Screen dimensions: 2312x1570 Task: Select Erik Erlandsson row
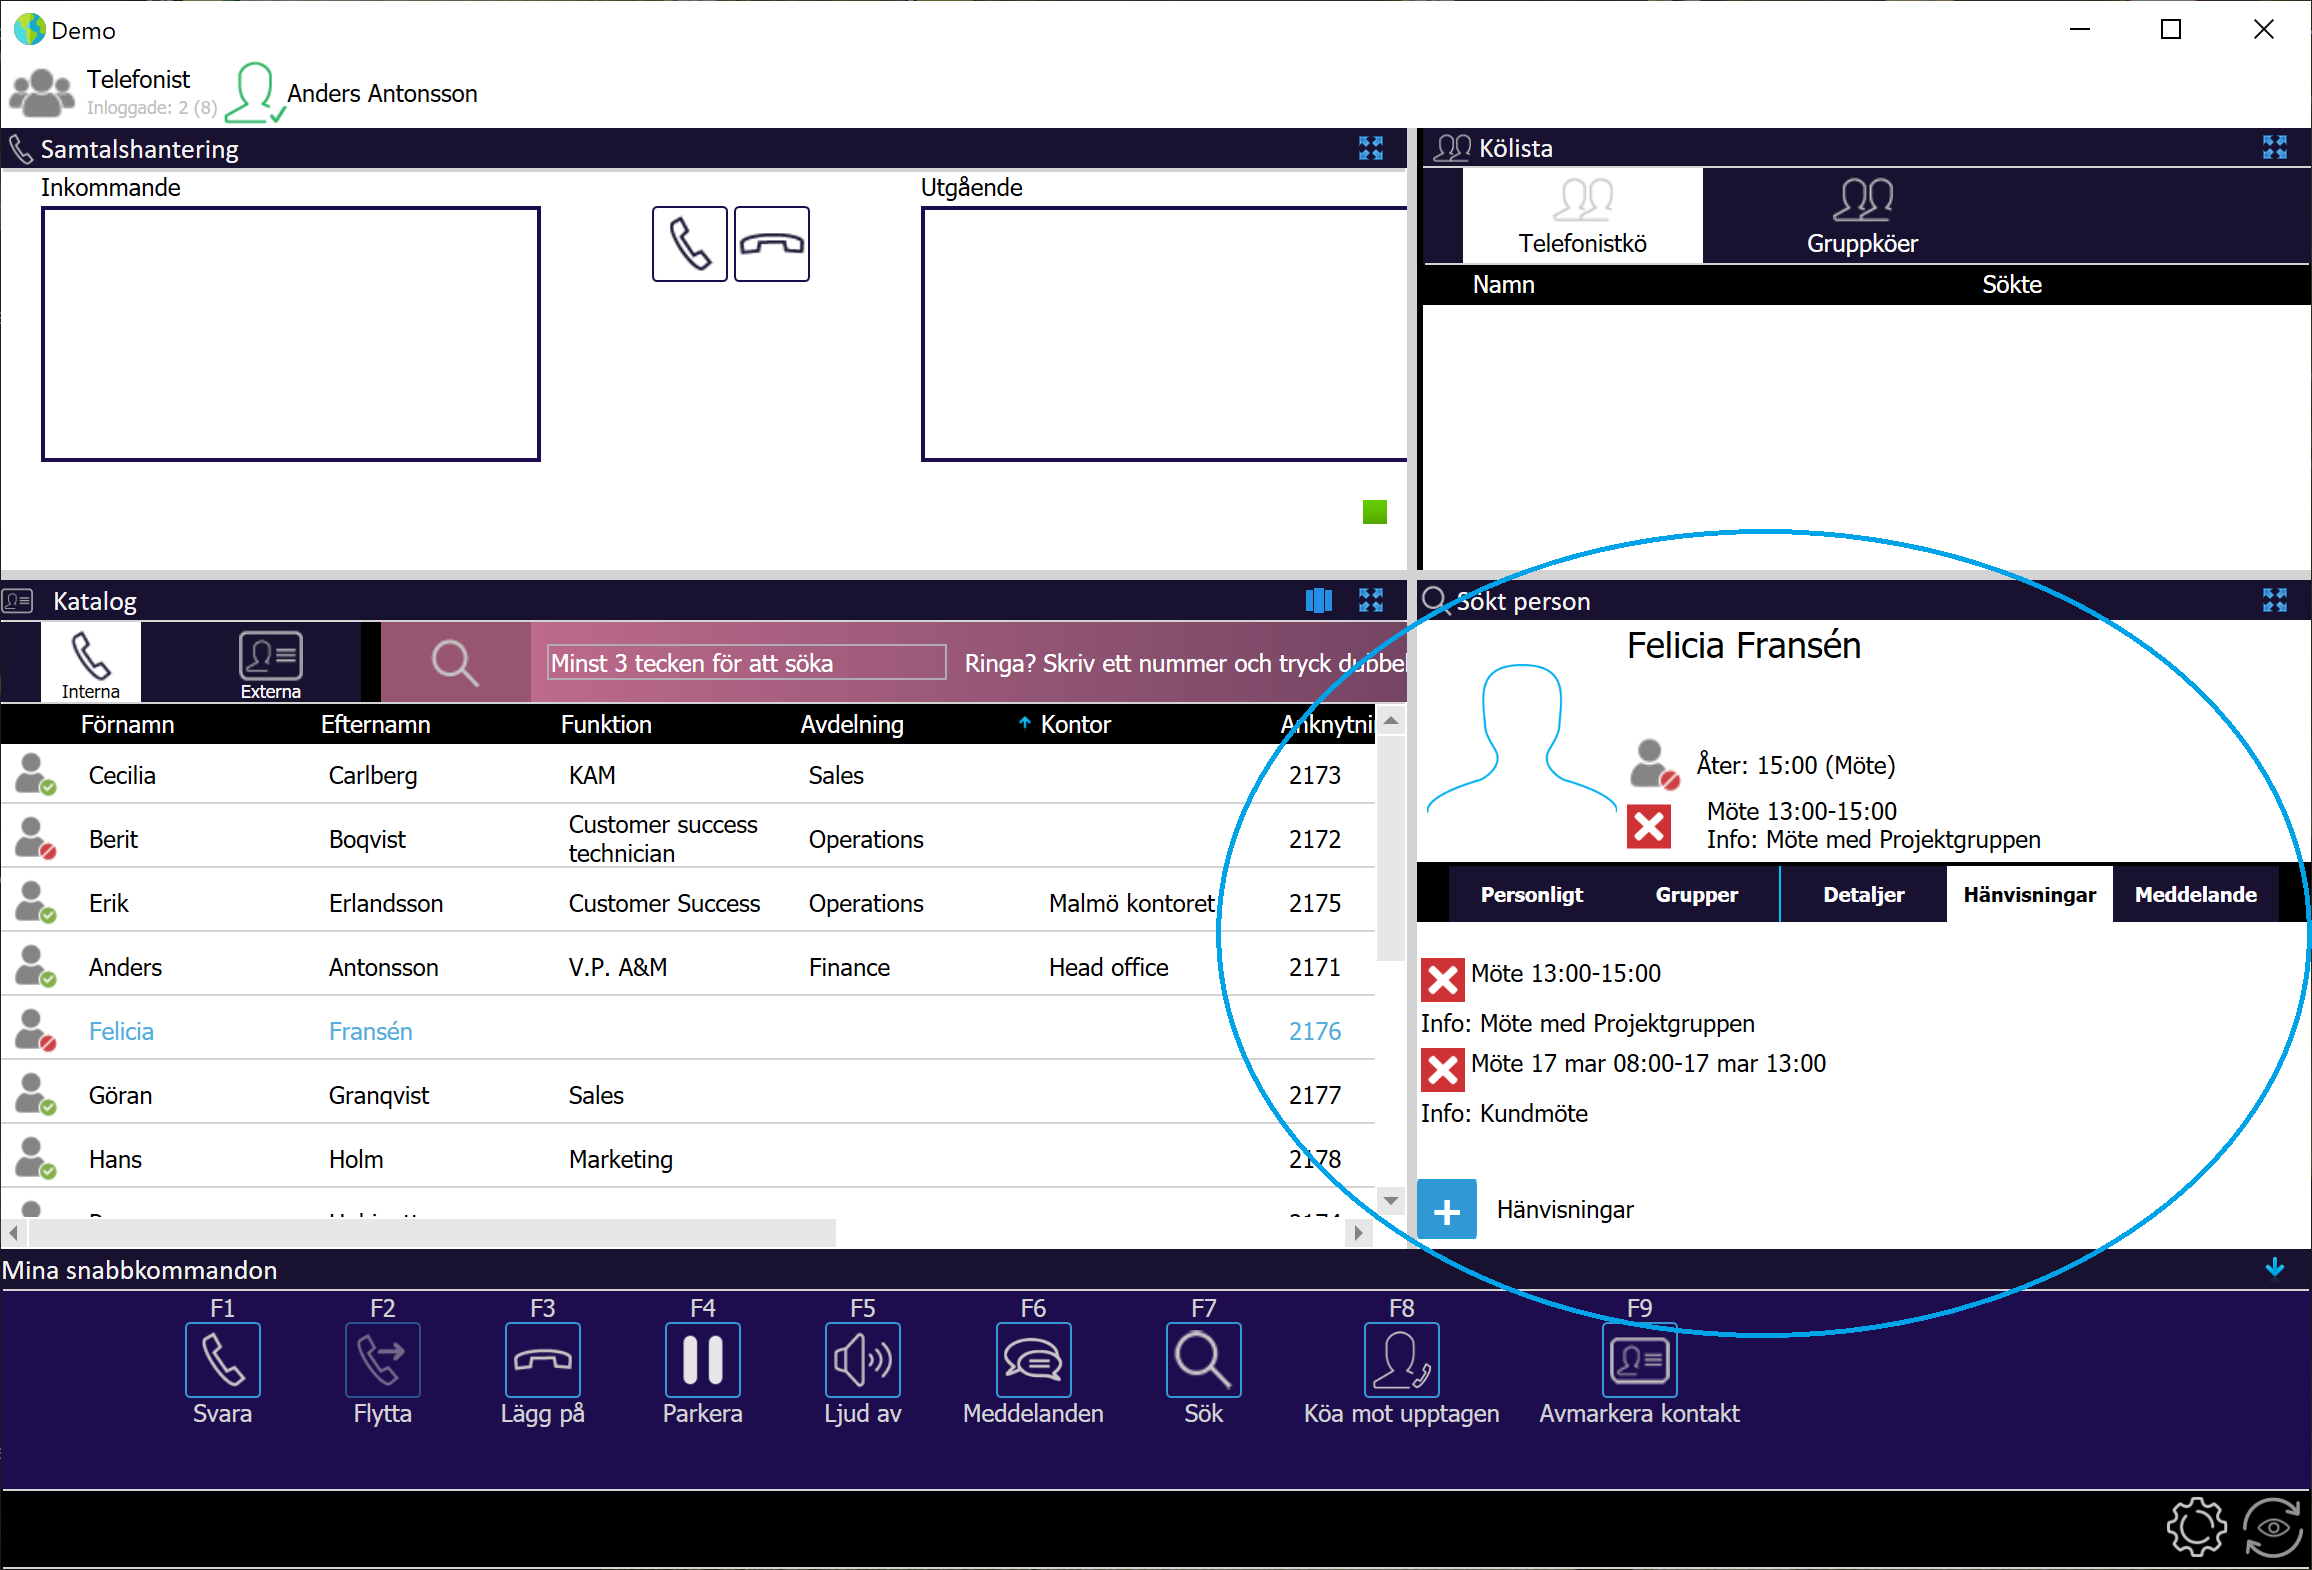[x=688, y=903]
